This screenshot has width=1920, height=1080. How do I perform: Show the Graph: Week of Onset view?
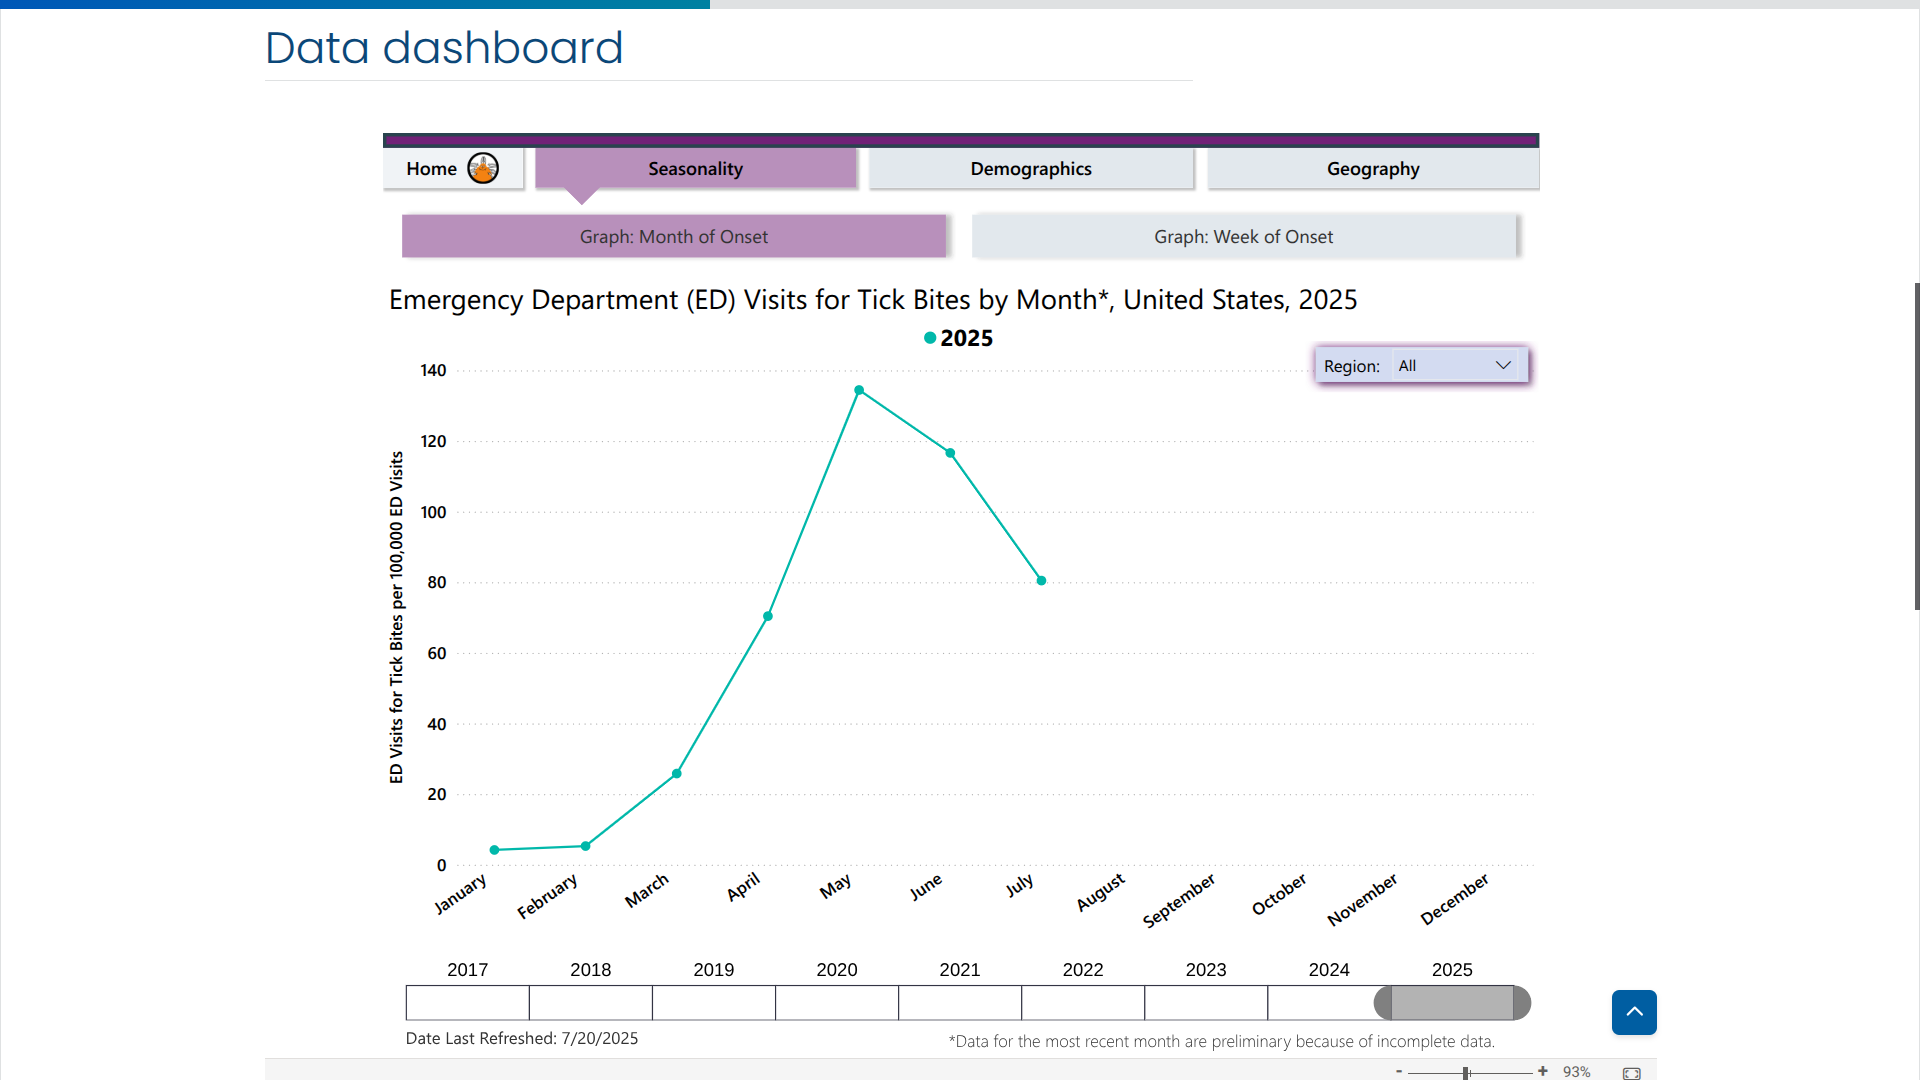(1243, 237)
